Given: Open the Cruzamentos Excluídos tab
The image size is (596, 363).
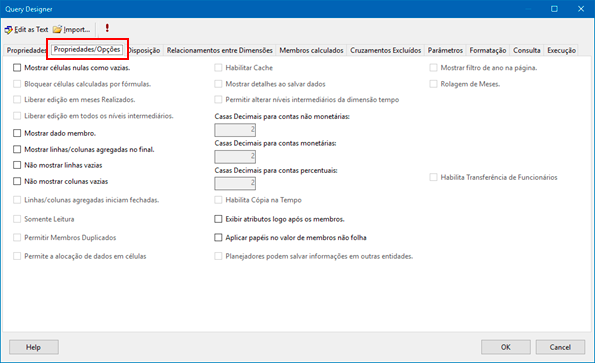Looking at the screenshot, I should 385,50.
